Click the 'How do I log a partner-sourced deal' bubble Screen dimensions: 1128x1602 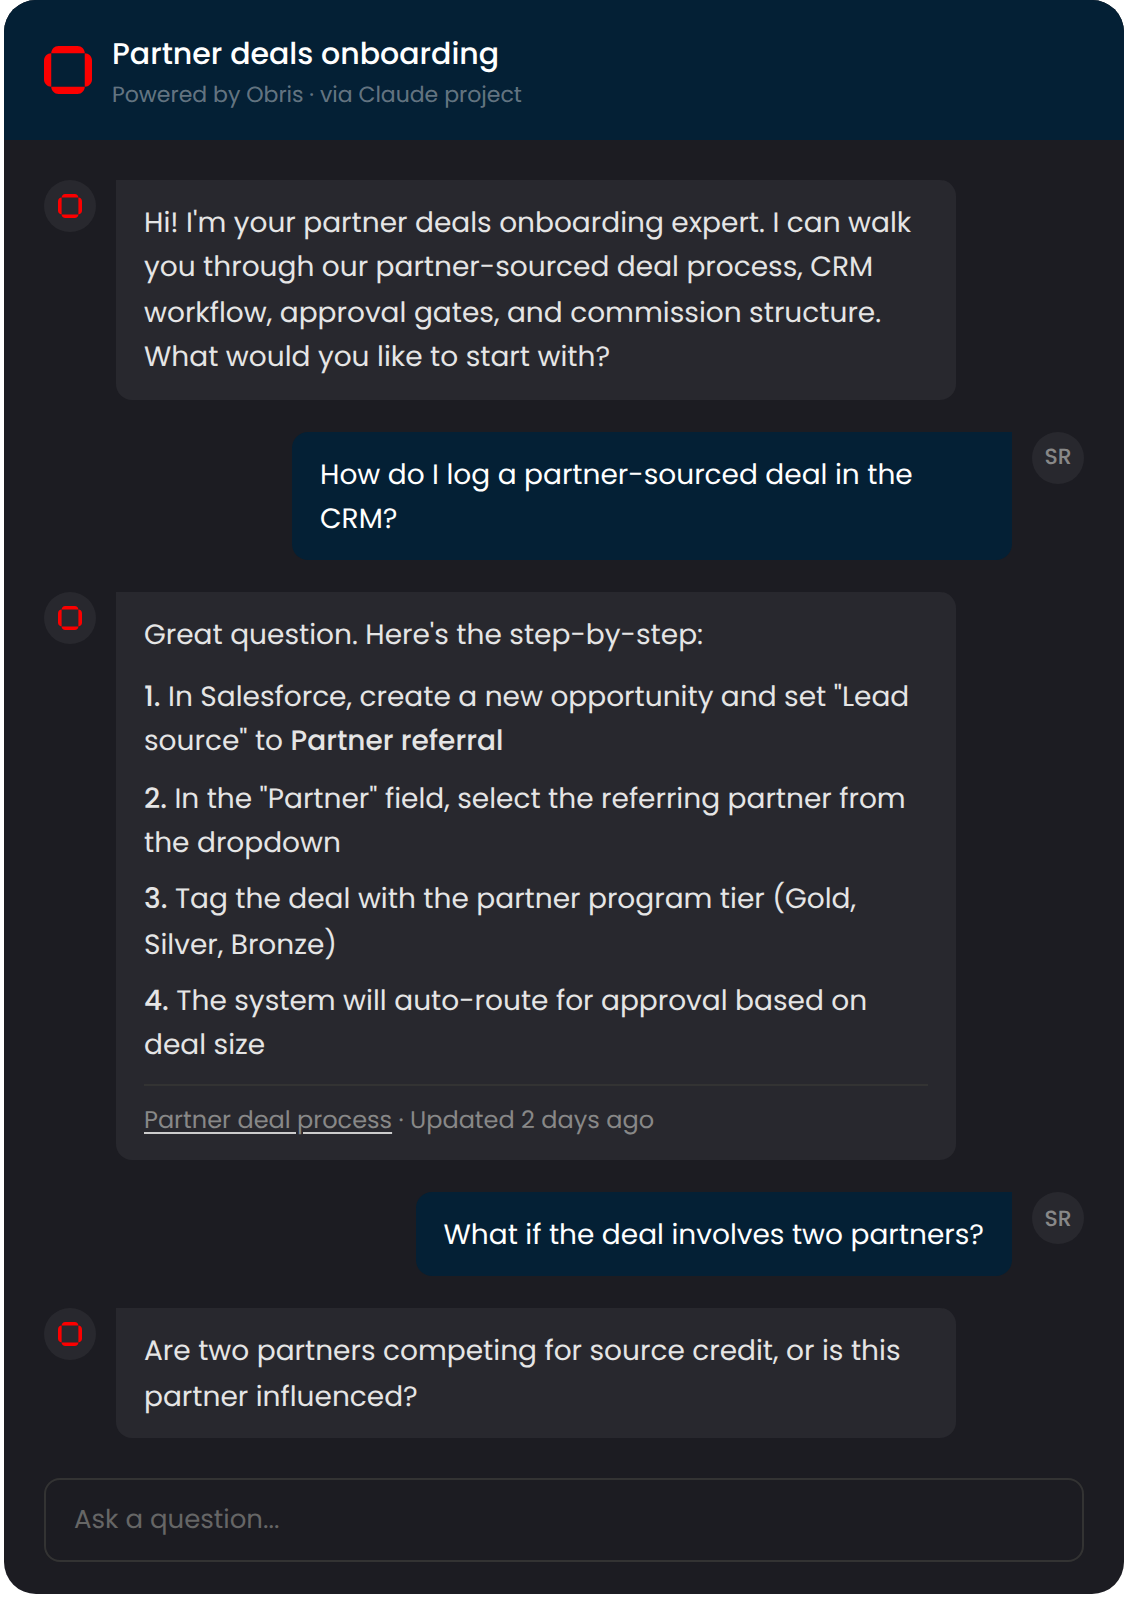tap(651, 496)
